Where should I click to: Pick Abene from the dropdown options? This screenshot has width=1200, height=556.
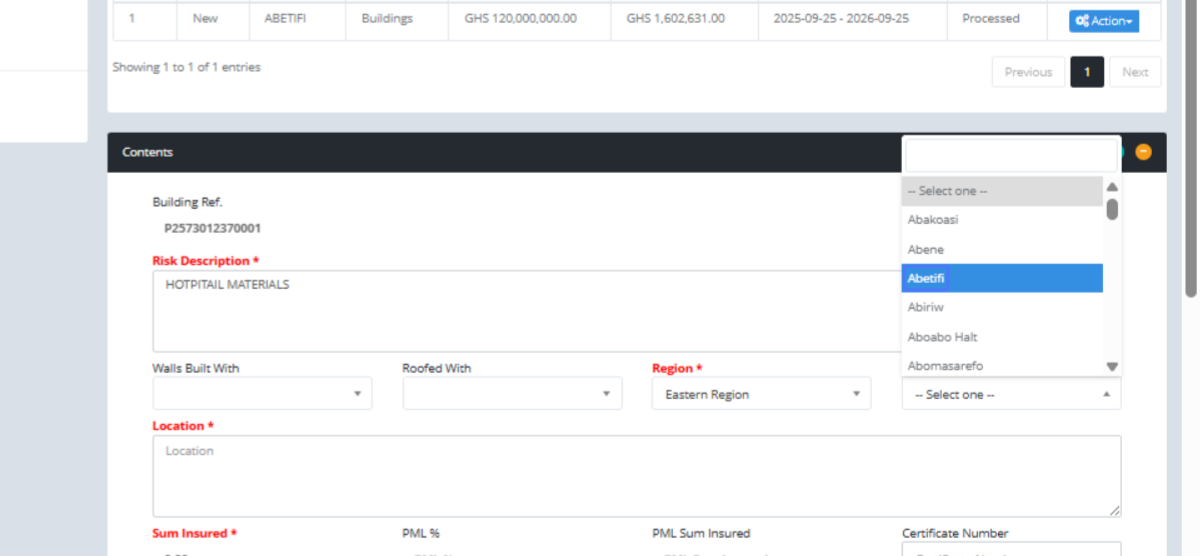(x=1001, y=249)
